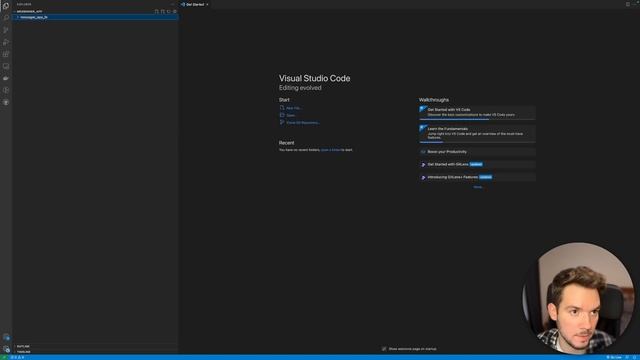Open the Accounts icon in activity bar
The width and height of the screenshot is (640, 360).
click(6, 337)
